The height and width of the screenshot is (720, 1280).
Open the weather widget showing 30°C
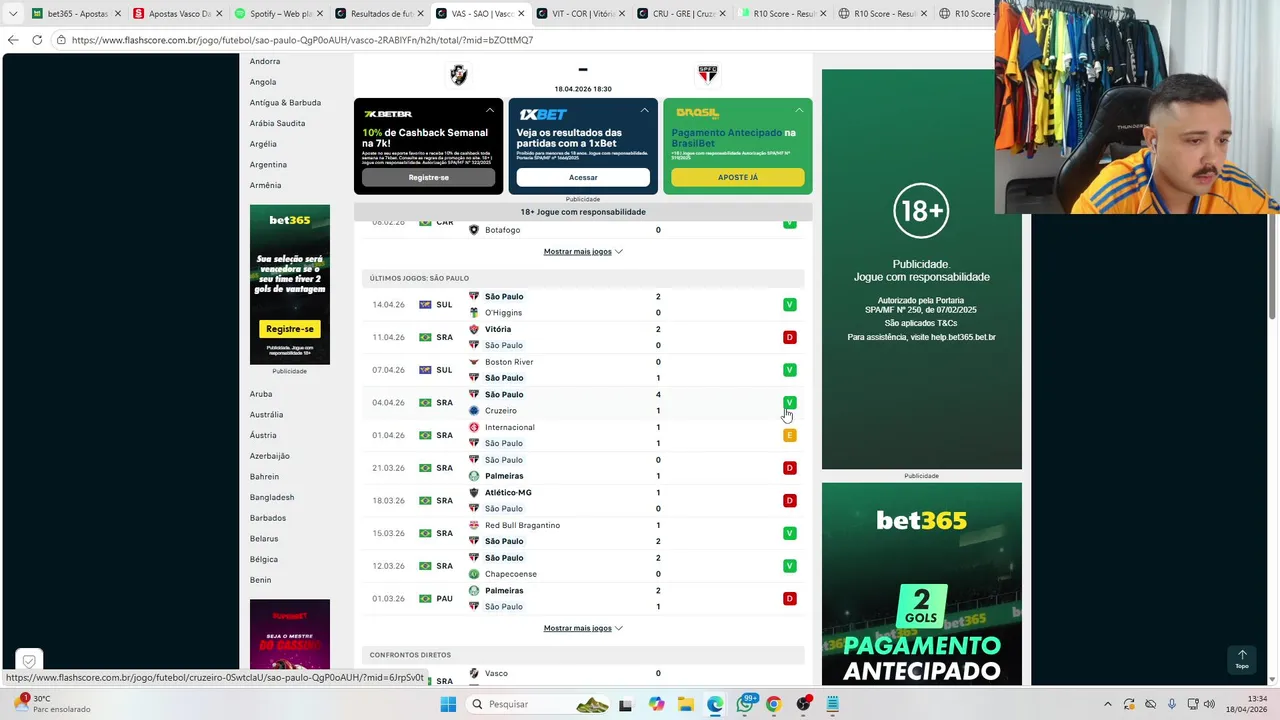50,704
